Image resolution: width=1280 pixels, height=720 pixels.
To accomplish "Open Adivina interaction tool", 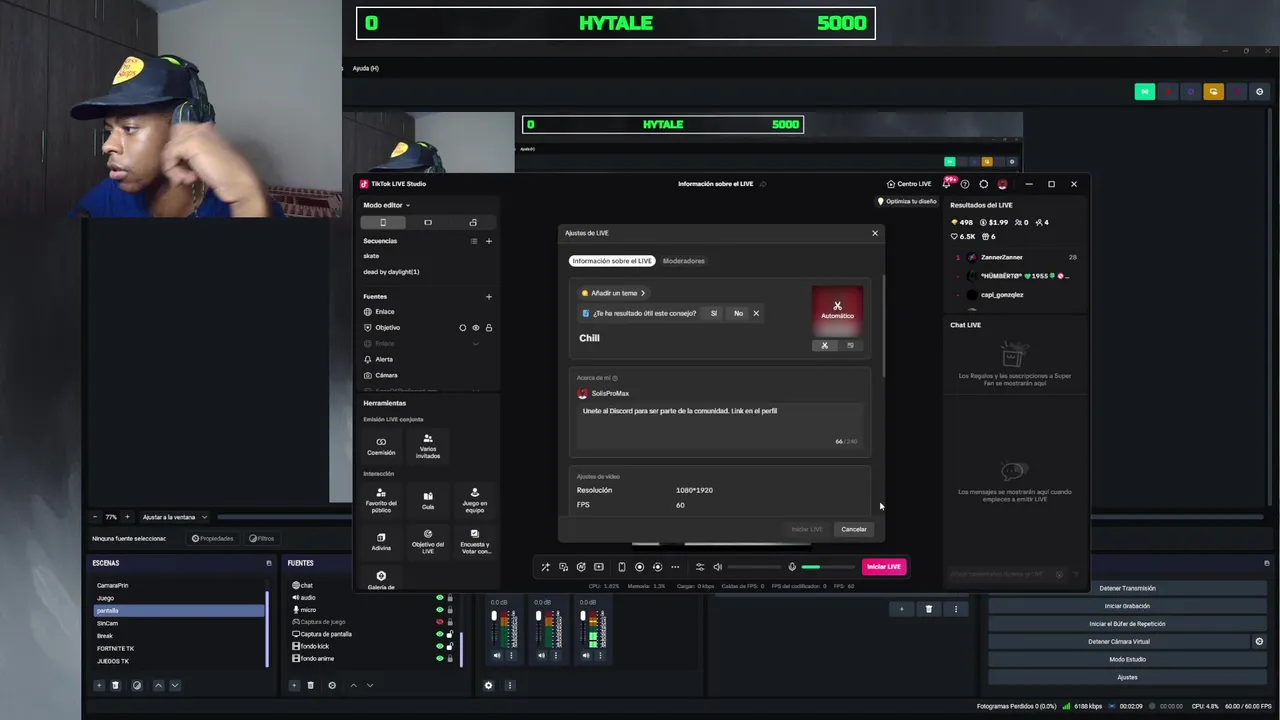I will (381, 542).
